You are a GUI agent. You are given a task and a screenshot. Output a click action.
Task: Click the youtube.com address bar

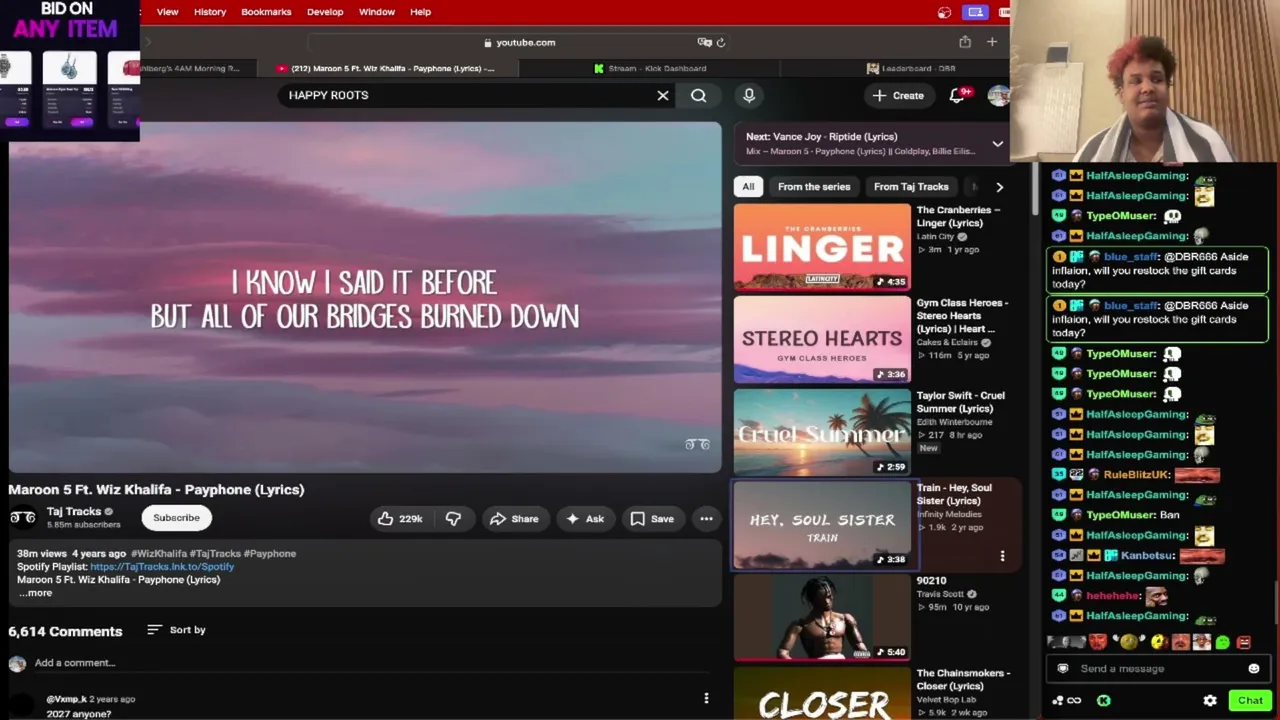[x=519, y=42]
